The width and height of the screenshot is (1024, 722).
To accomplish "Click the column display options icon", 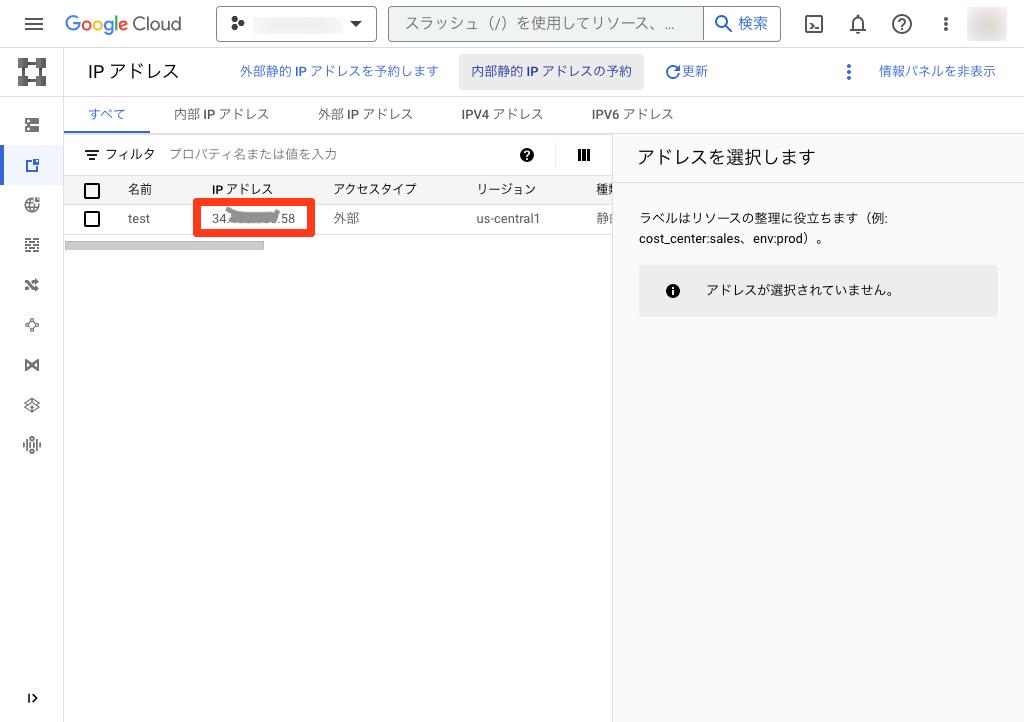I will tap(584, 155).
